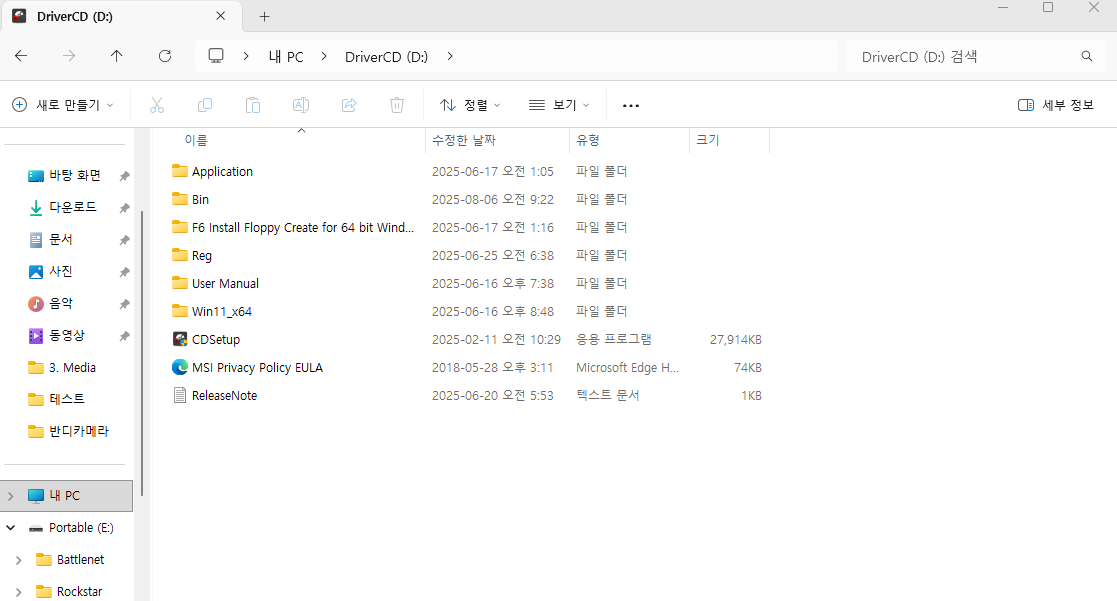Click the Share icon in toolbar
Image resolution: width=1117 pixels, height=601 pixels.
(349, 105)
